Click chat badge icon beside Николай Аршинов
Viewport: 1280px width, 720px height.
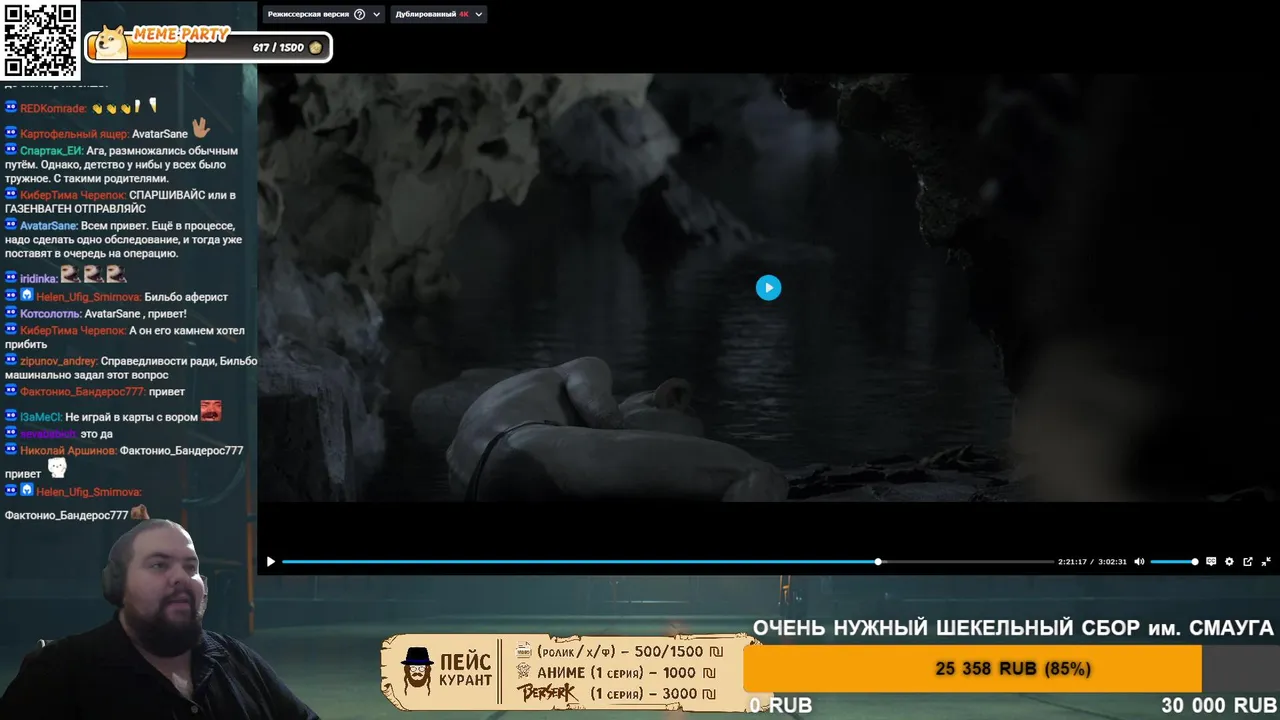tap(11, 450)
